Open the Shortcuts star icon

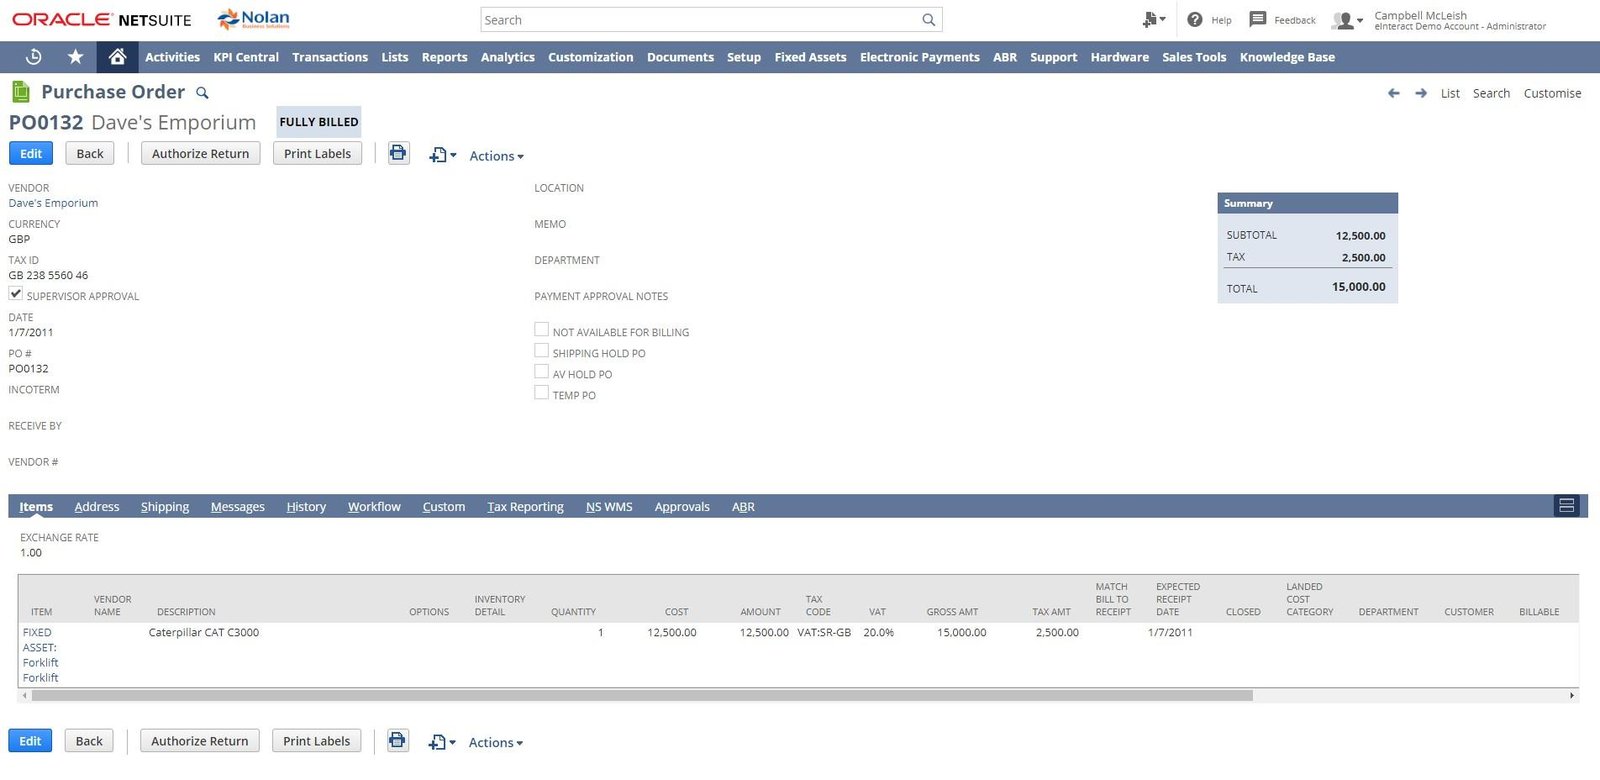click(75, 57)
